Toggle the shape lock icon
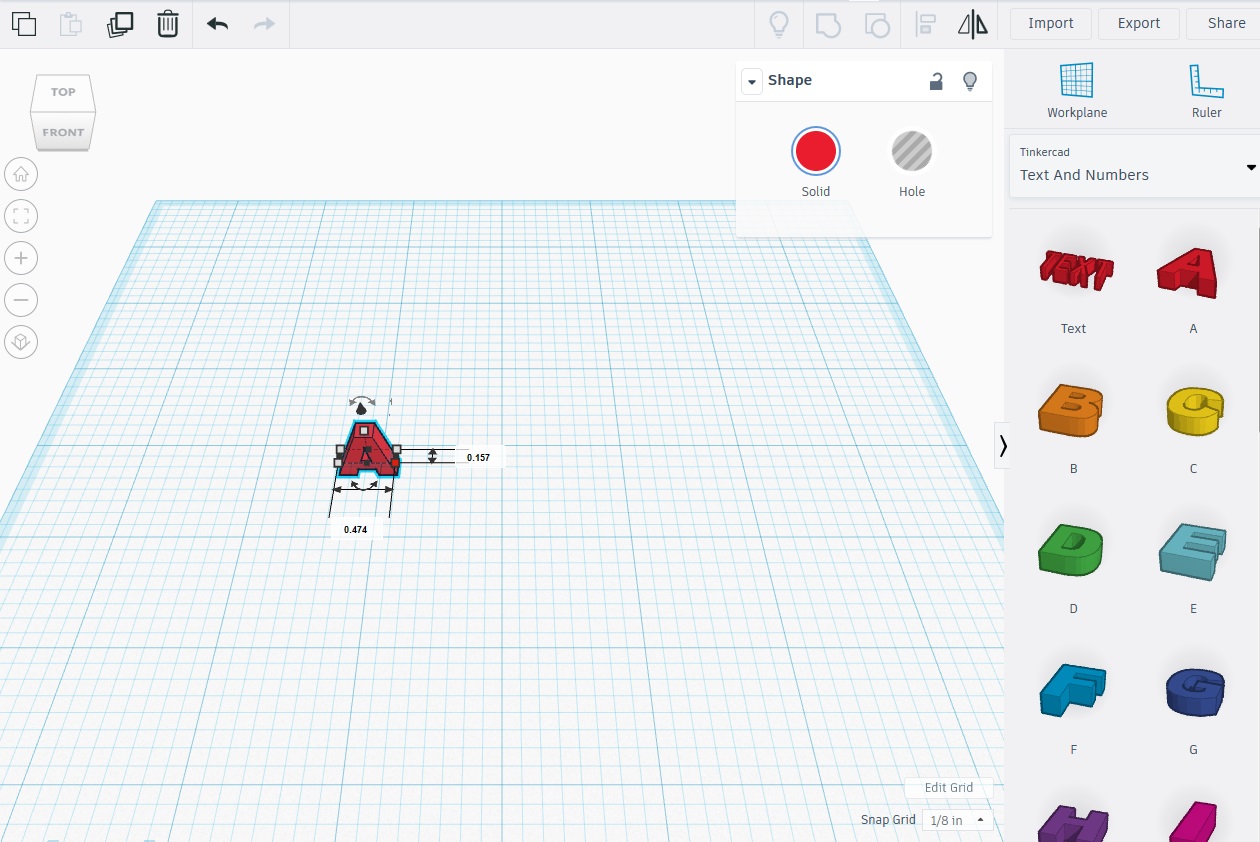The image size is (1260, 842). (x=936, y=81)
